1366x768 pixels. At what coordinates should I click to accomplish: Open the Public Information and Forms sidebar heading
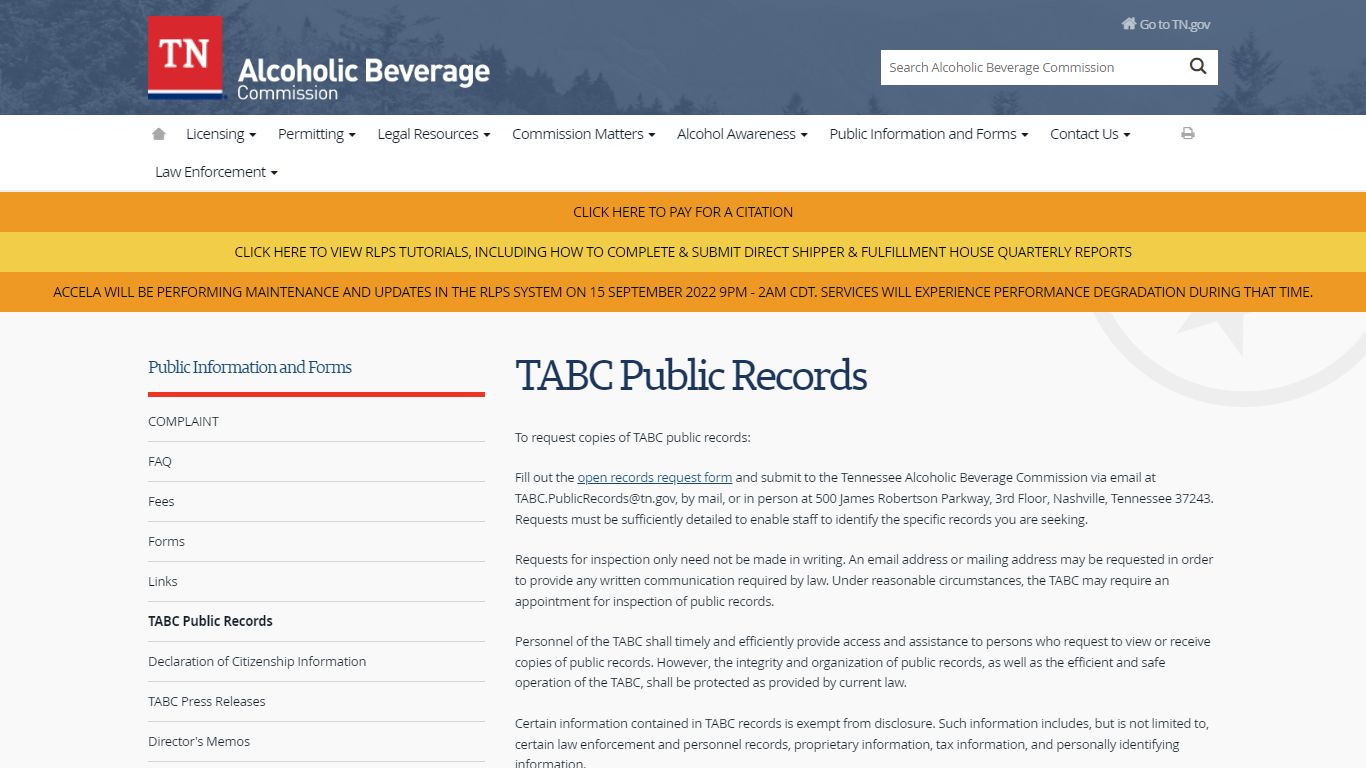tap(250, 367)
